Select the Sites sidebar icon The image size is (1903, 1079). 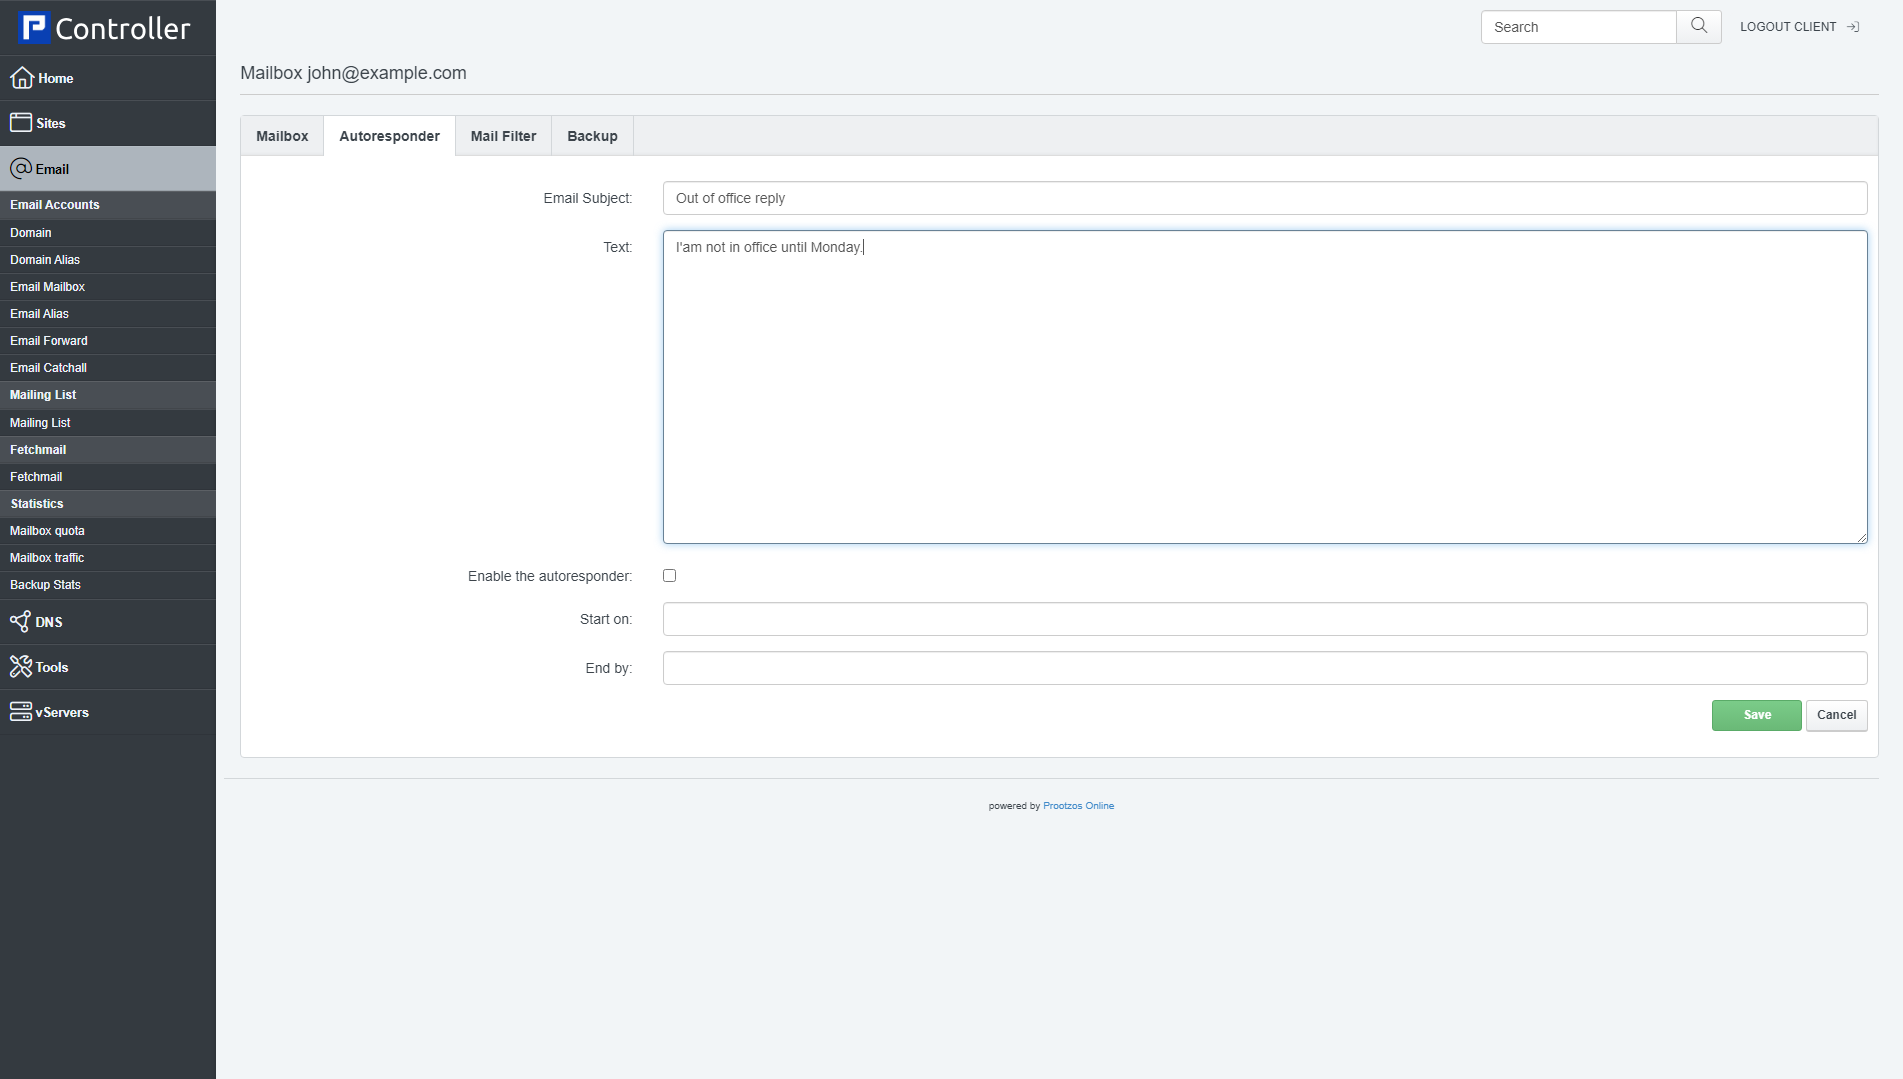(x=22, y=122)
